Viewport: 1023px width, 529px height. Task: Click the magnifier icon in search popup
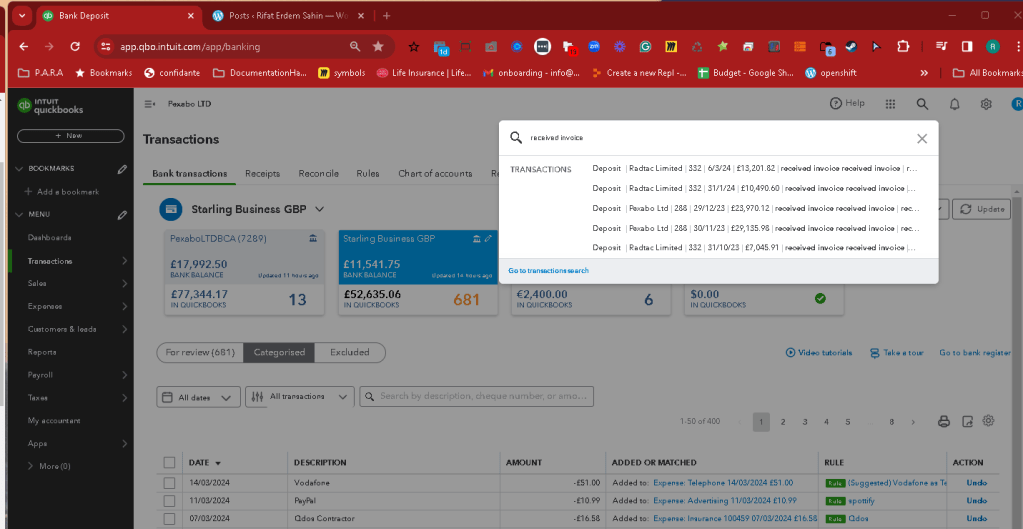[516, 138]
